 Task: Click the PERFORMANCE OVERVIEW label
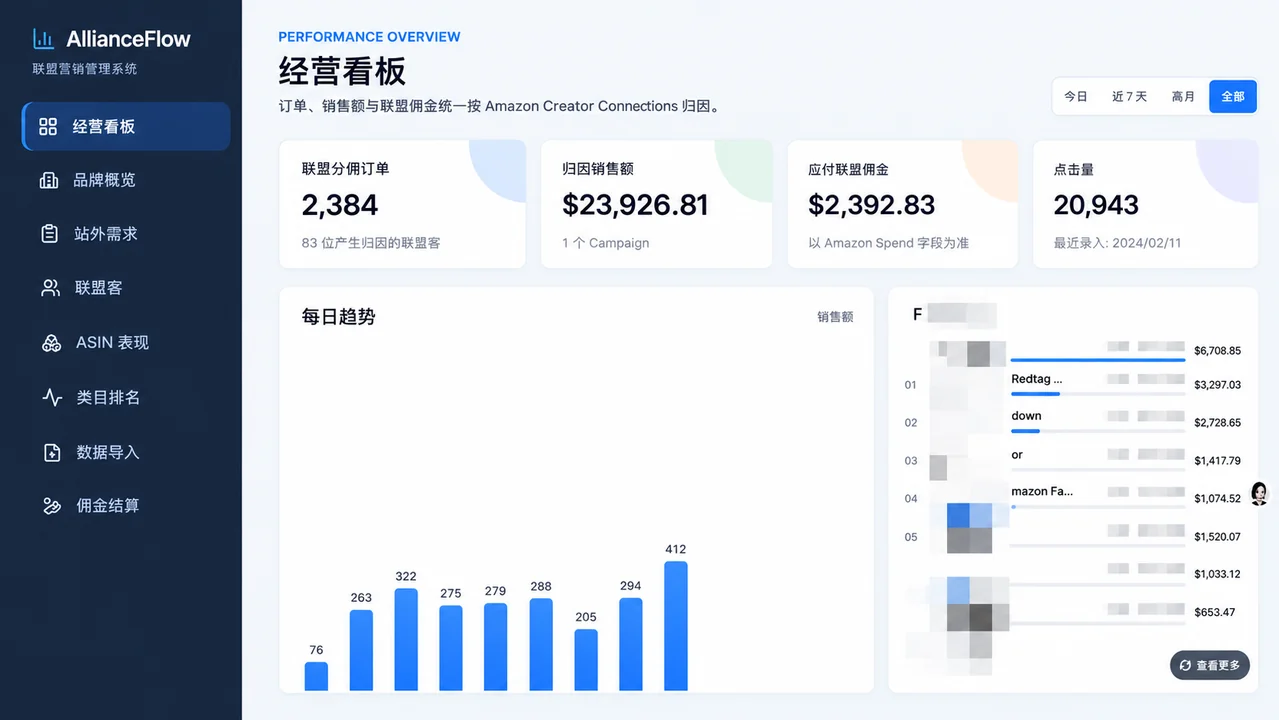point(369,37)
